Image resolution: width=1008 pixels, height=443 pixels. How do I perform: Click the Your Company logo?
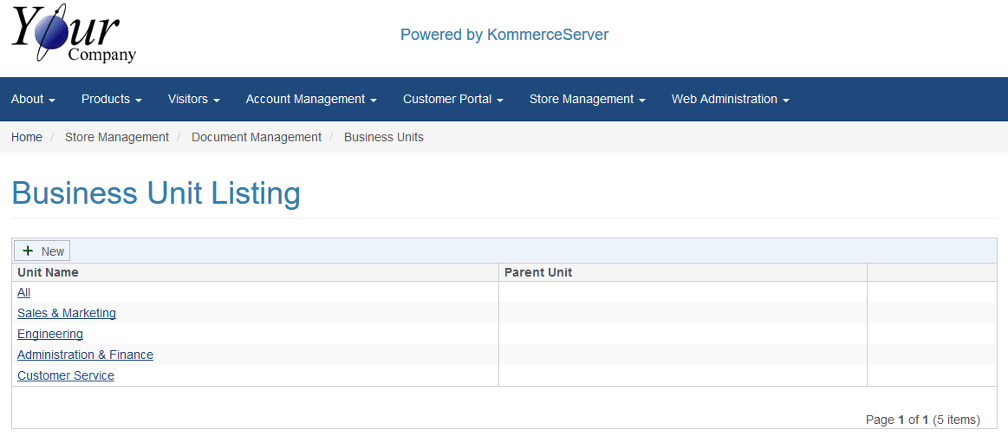click(x=73, y=36)
